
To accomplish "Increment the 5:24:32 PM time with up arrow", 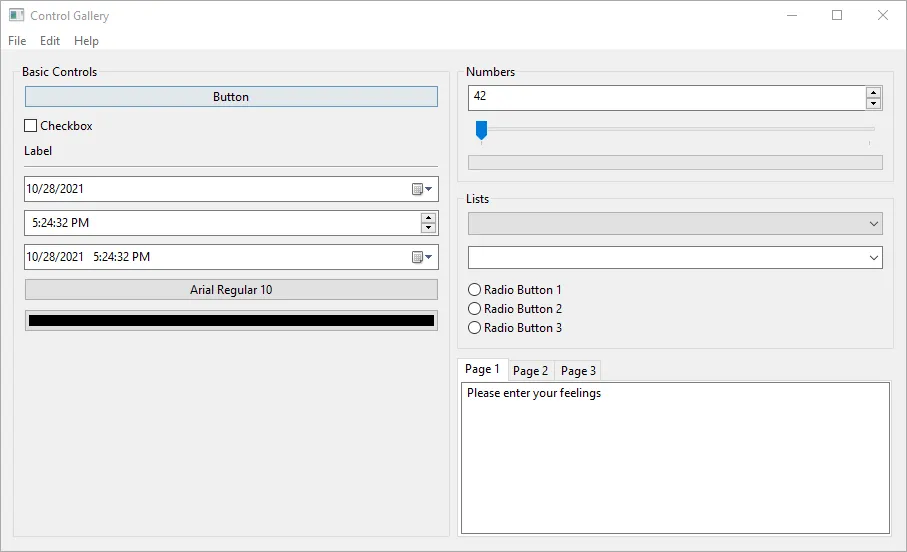I will [x=428, y=218].
